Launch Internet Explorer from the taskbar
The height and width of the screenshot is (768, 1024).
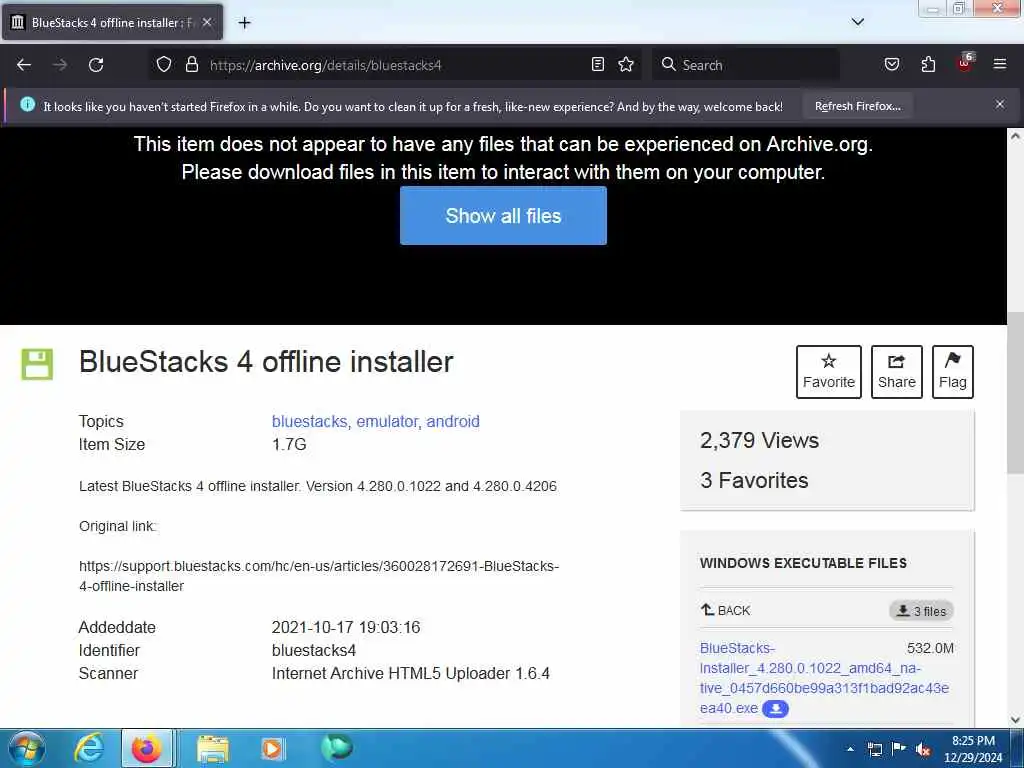click(x=89, y=748)
